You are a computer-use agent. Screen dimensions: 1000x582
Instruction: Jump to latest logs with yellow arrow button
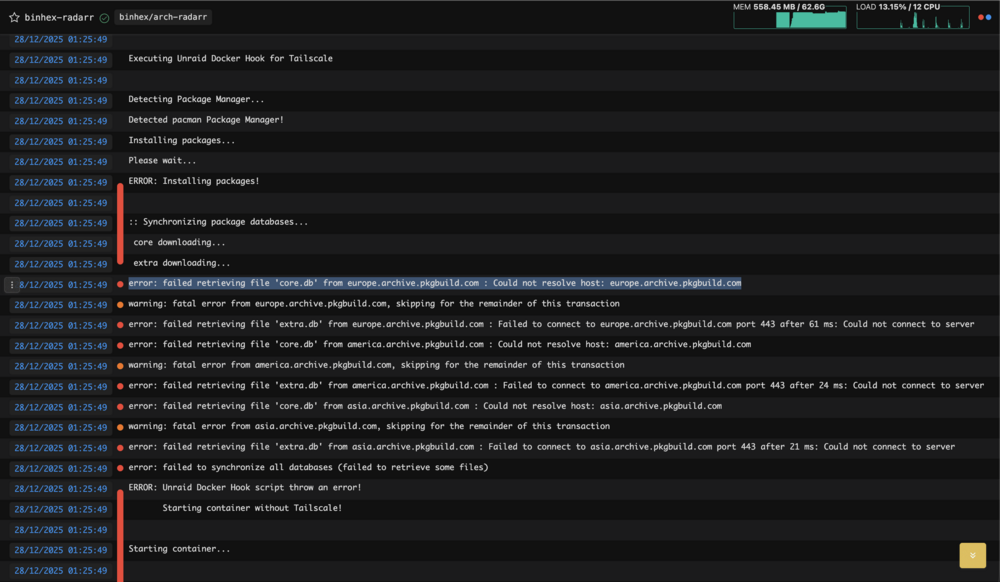click(x=973, y=555)
